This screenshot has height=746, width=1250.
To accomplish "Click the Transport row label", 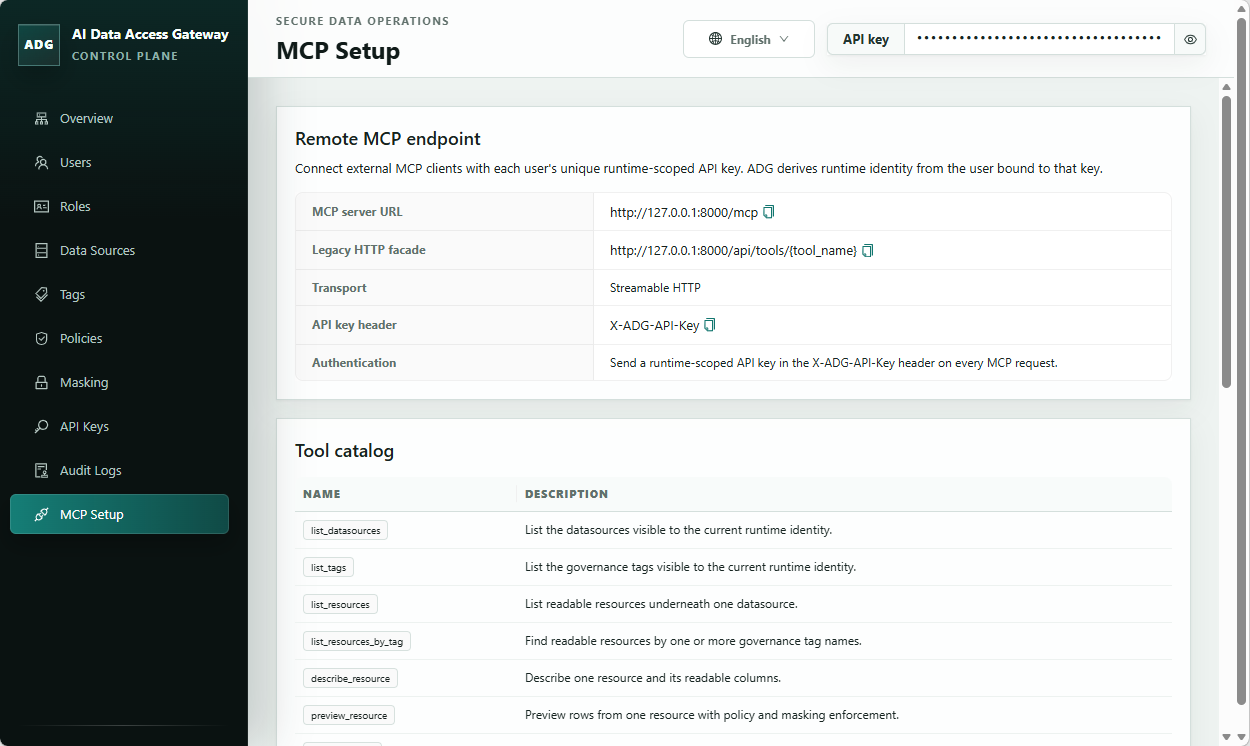I will [339, 288].
